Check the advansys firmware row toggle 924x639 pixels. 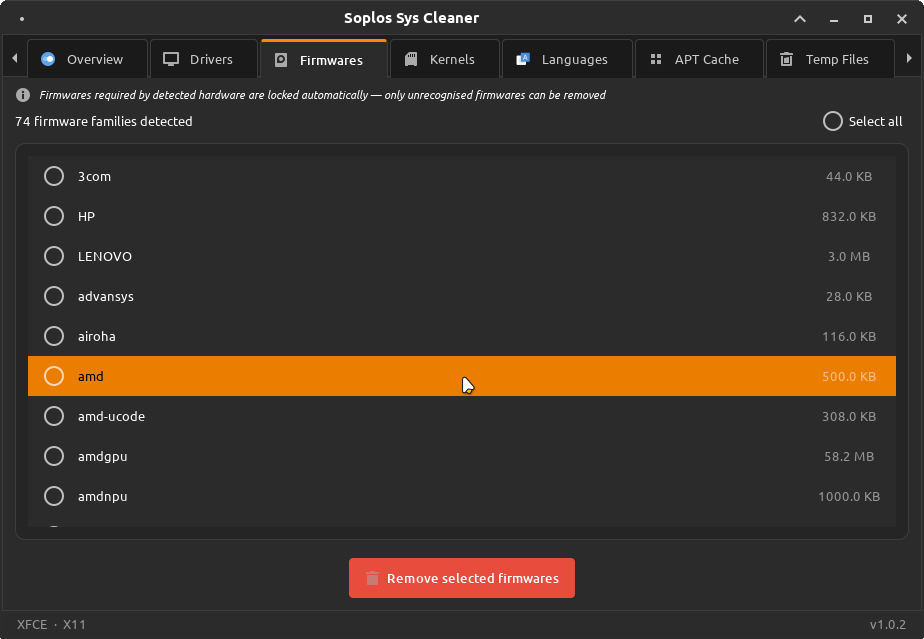coord(54,296)
